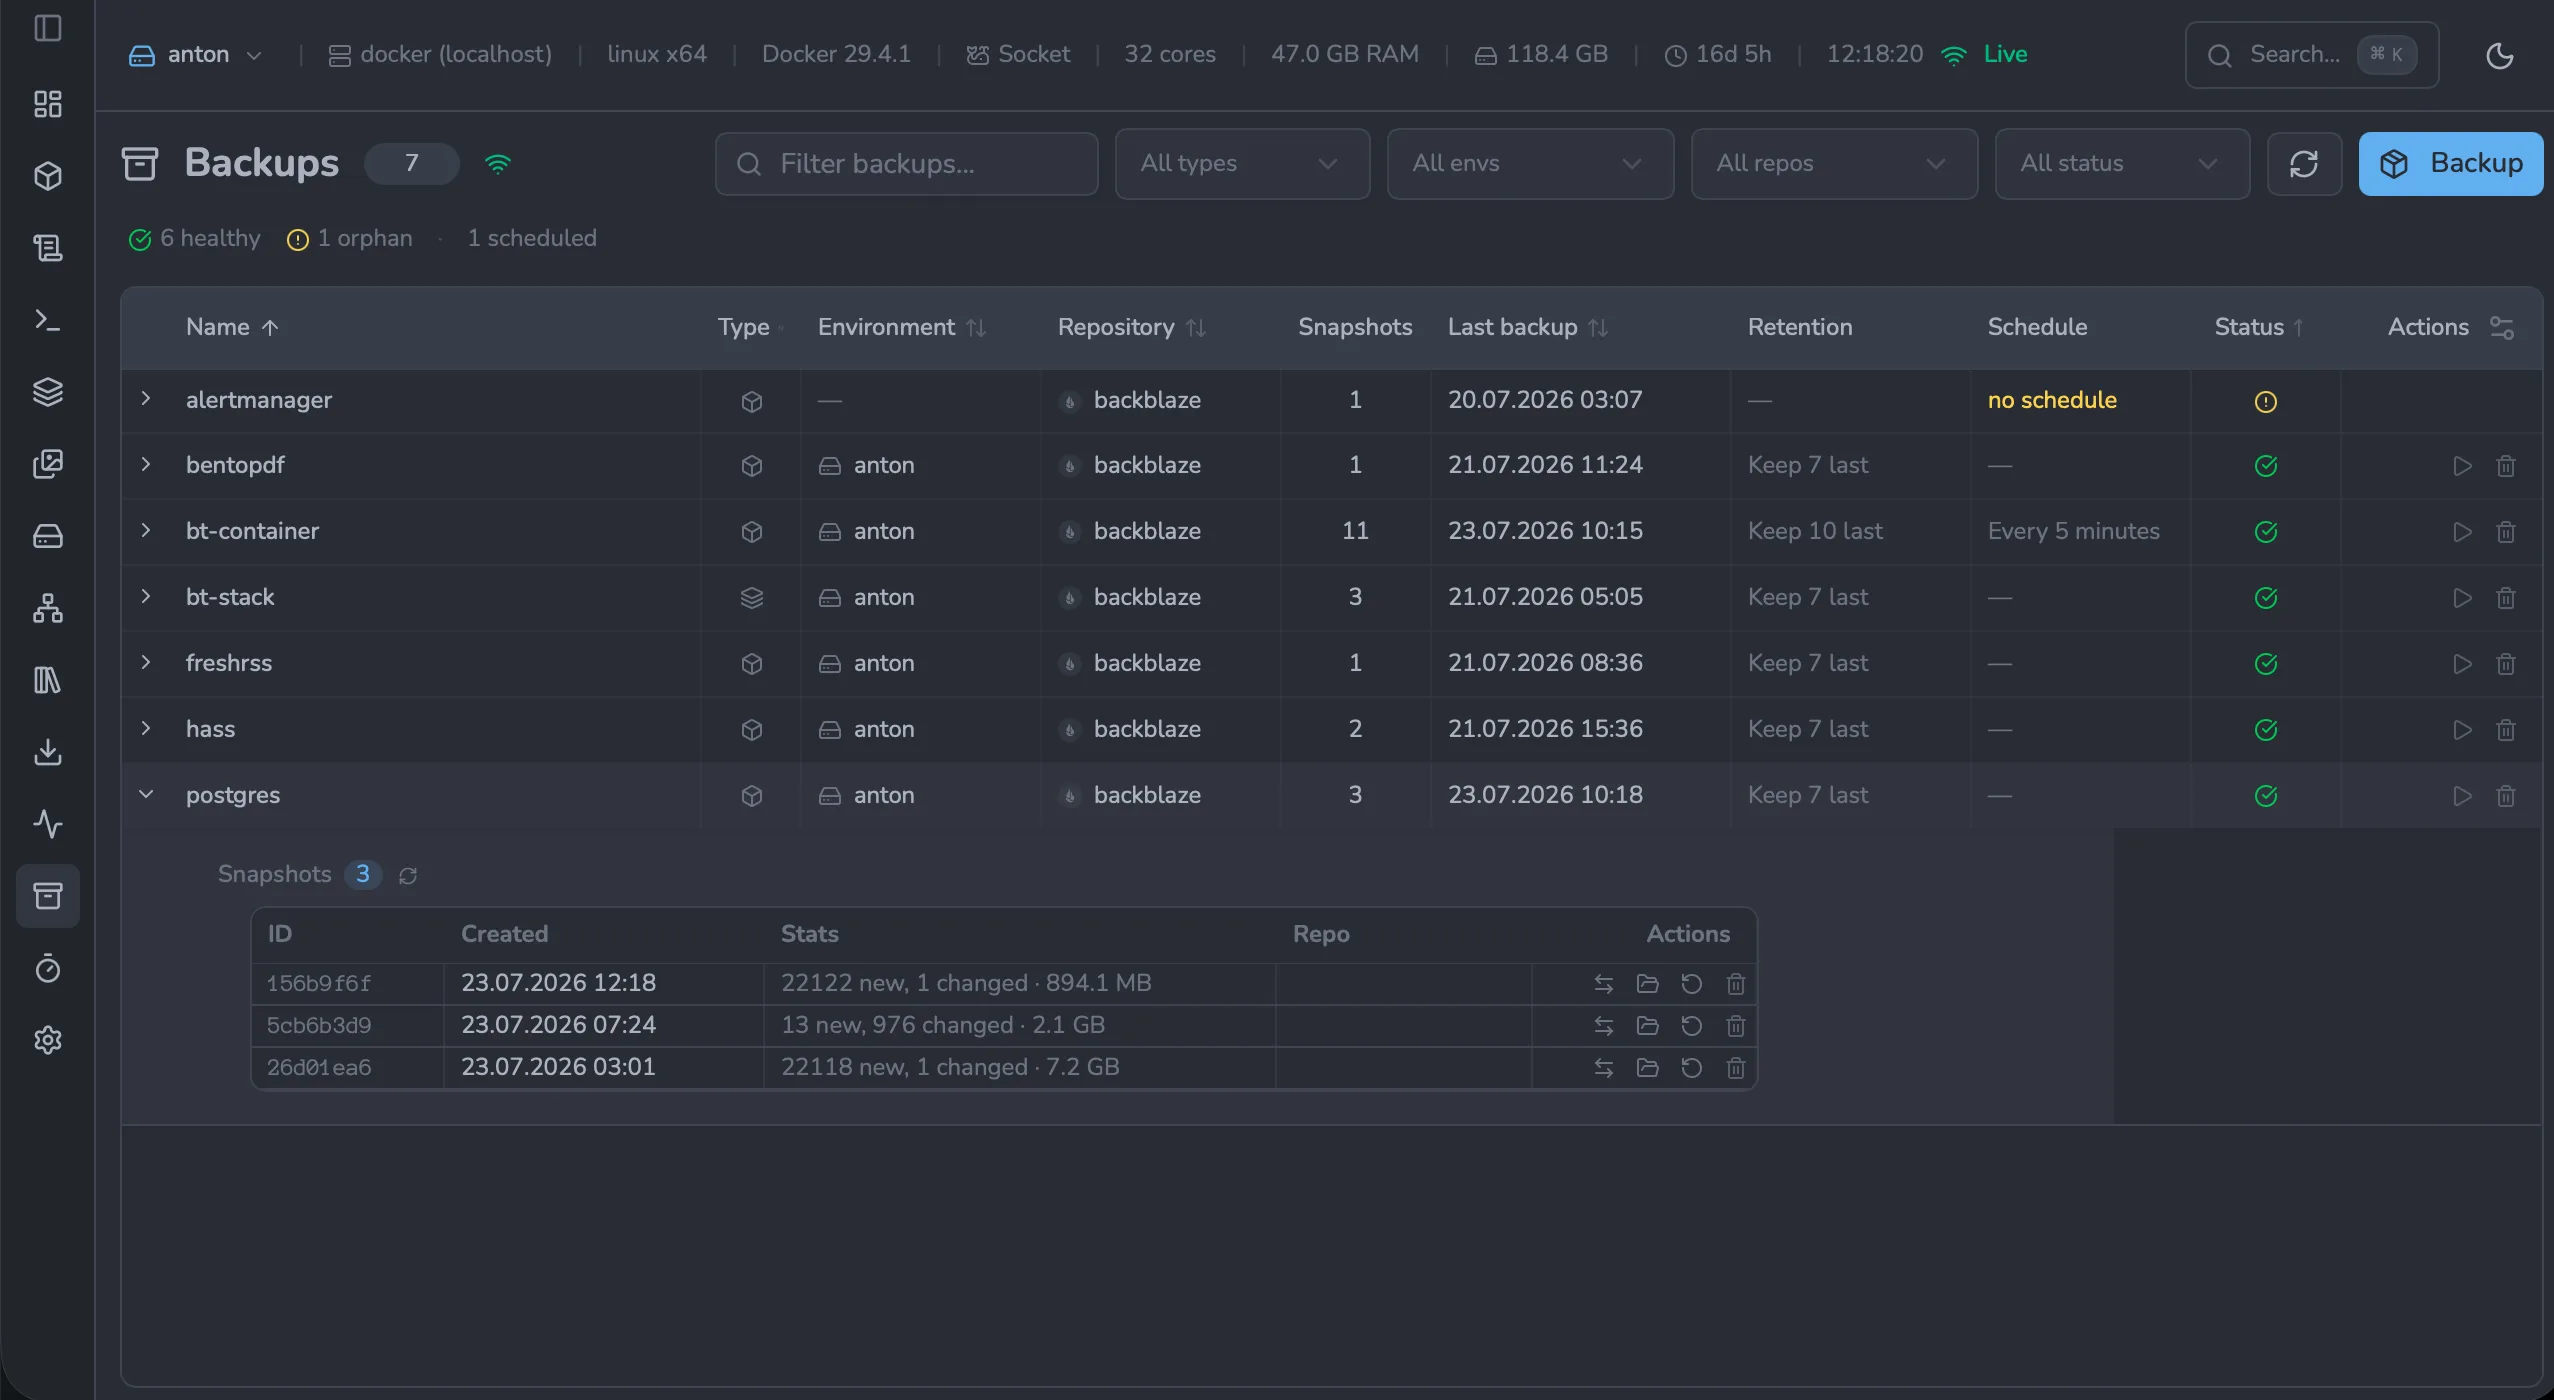Click the 1 scheduled summary label
This screenshot has width=2554, height=1400.
point(532,238)
